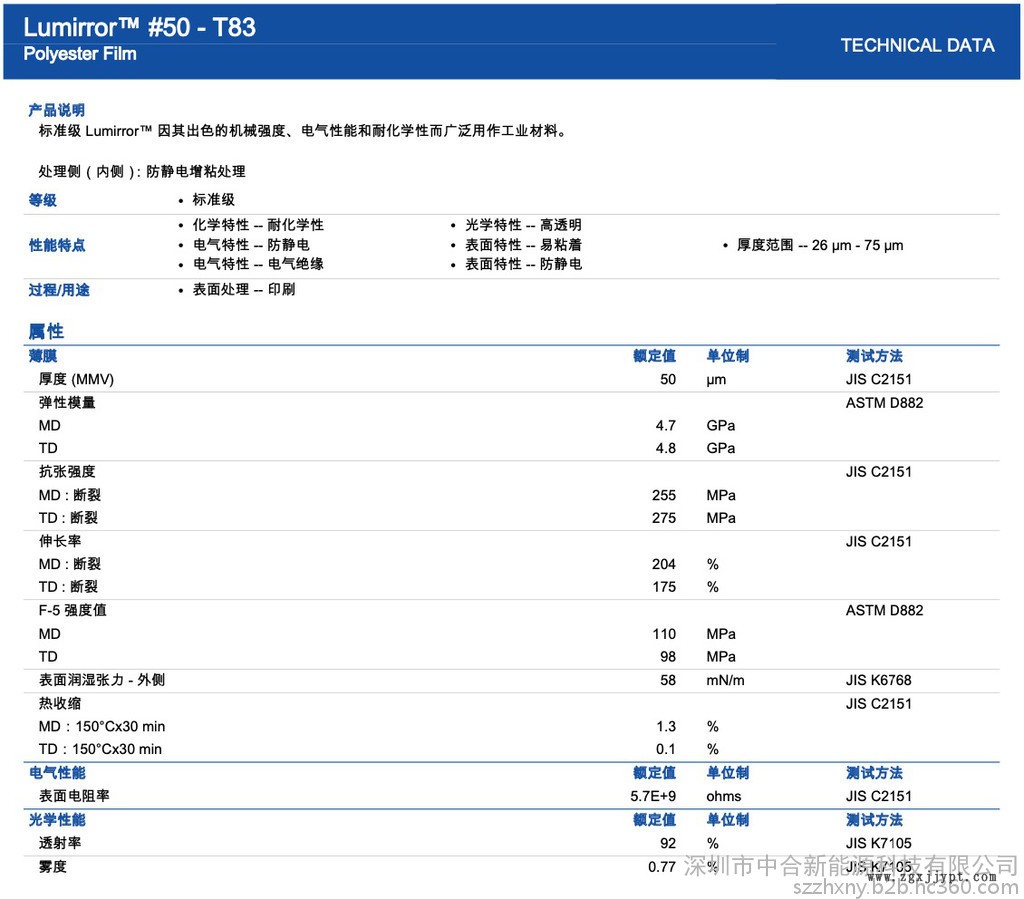Viewport: 1024px width, 899px height.
Task: Select the JIS K6768 test method text
Action: pos(878,680)
